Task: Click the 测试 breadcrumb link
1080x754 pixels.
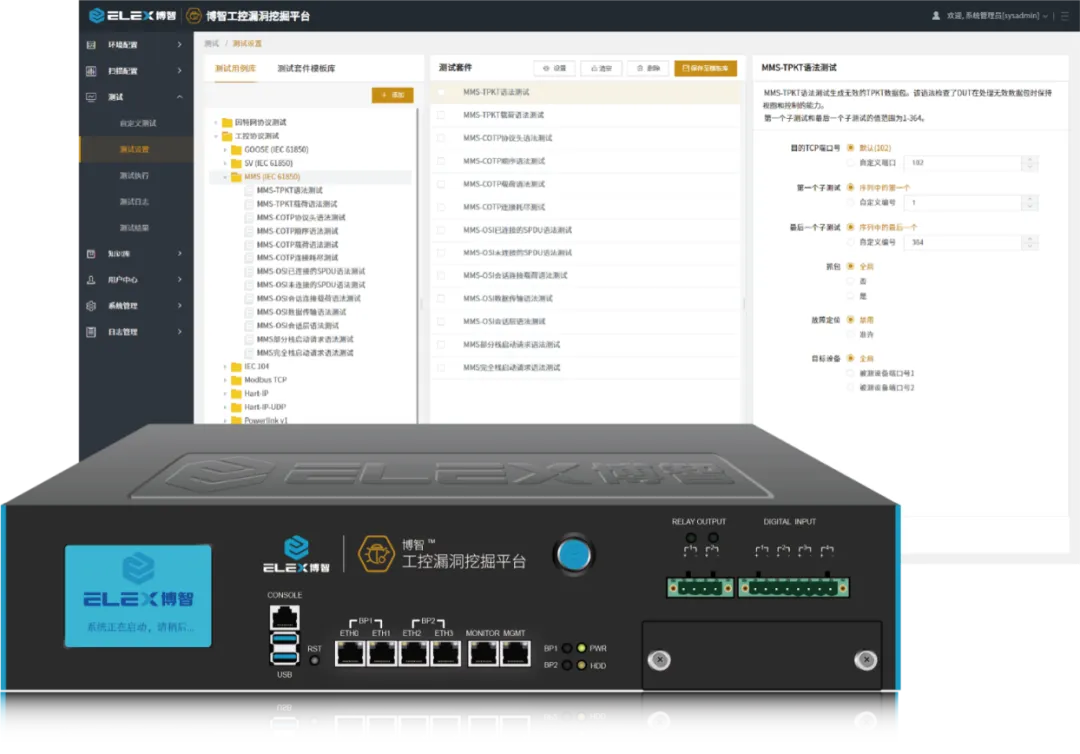Action: click(211, 43)
